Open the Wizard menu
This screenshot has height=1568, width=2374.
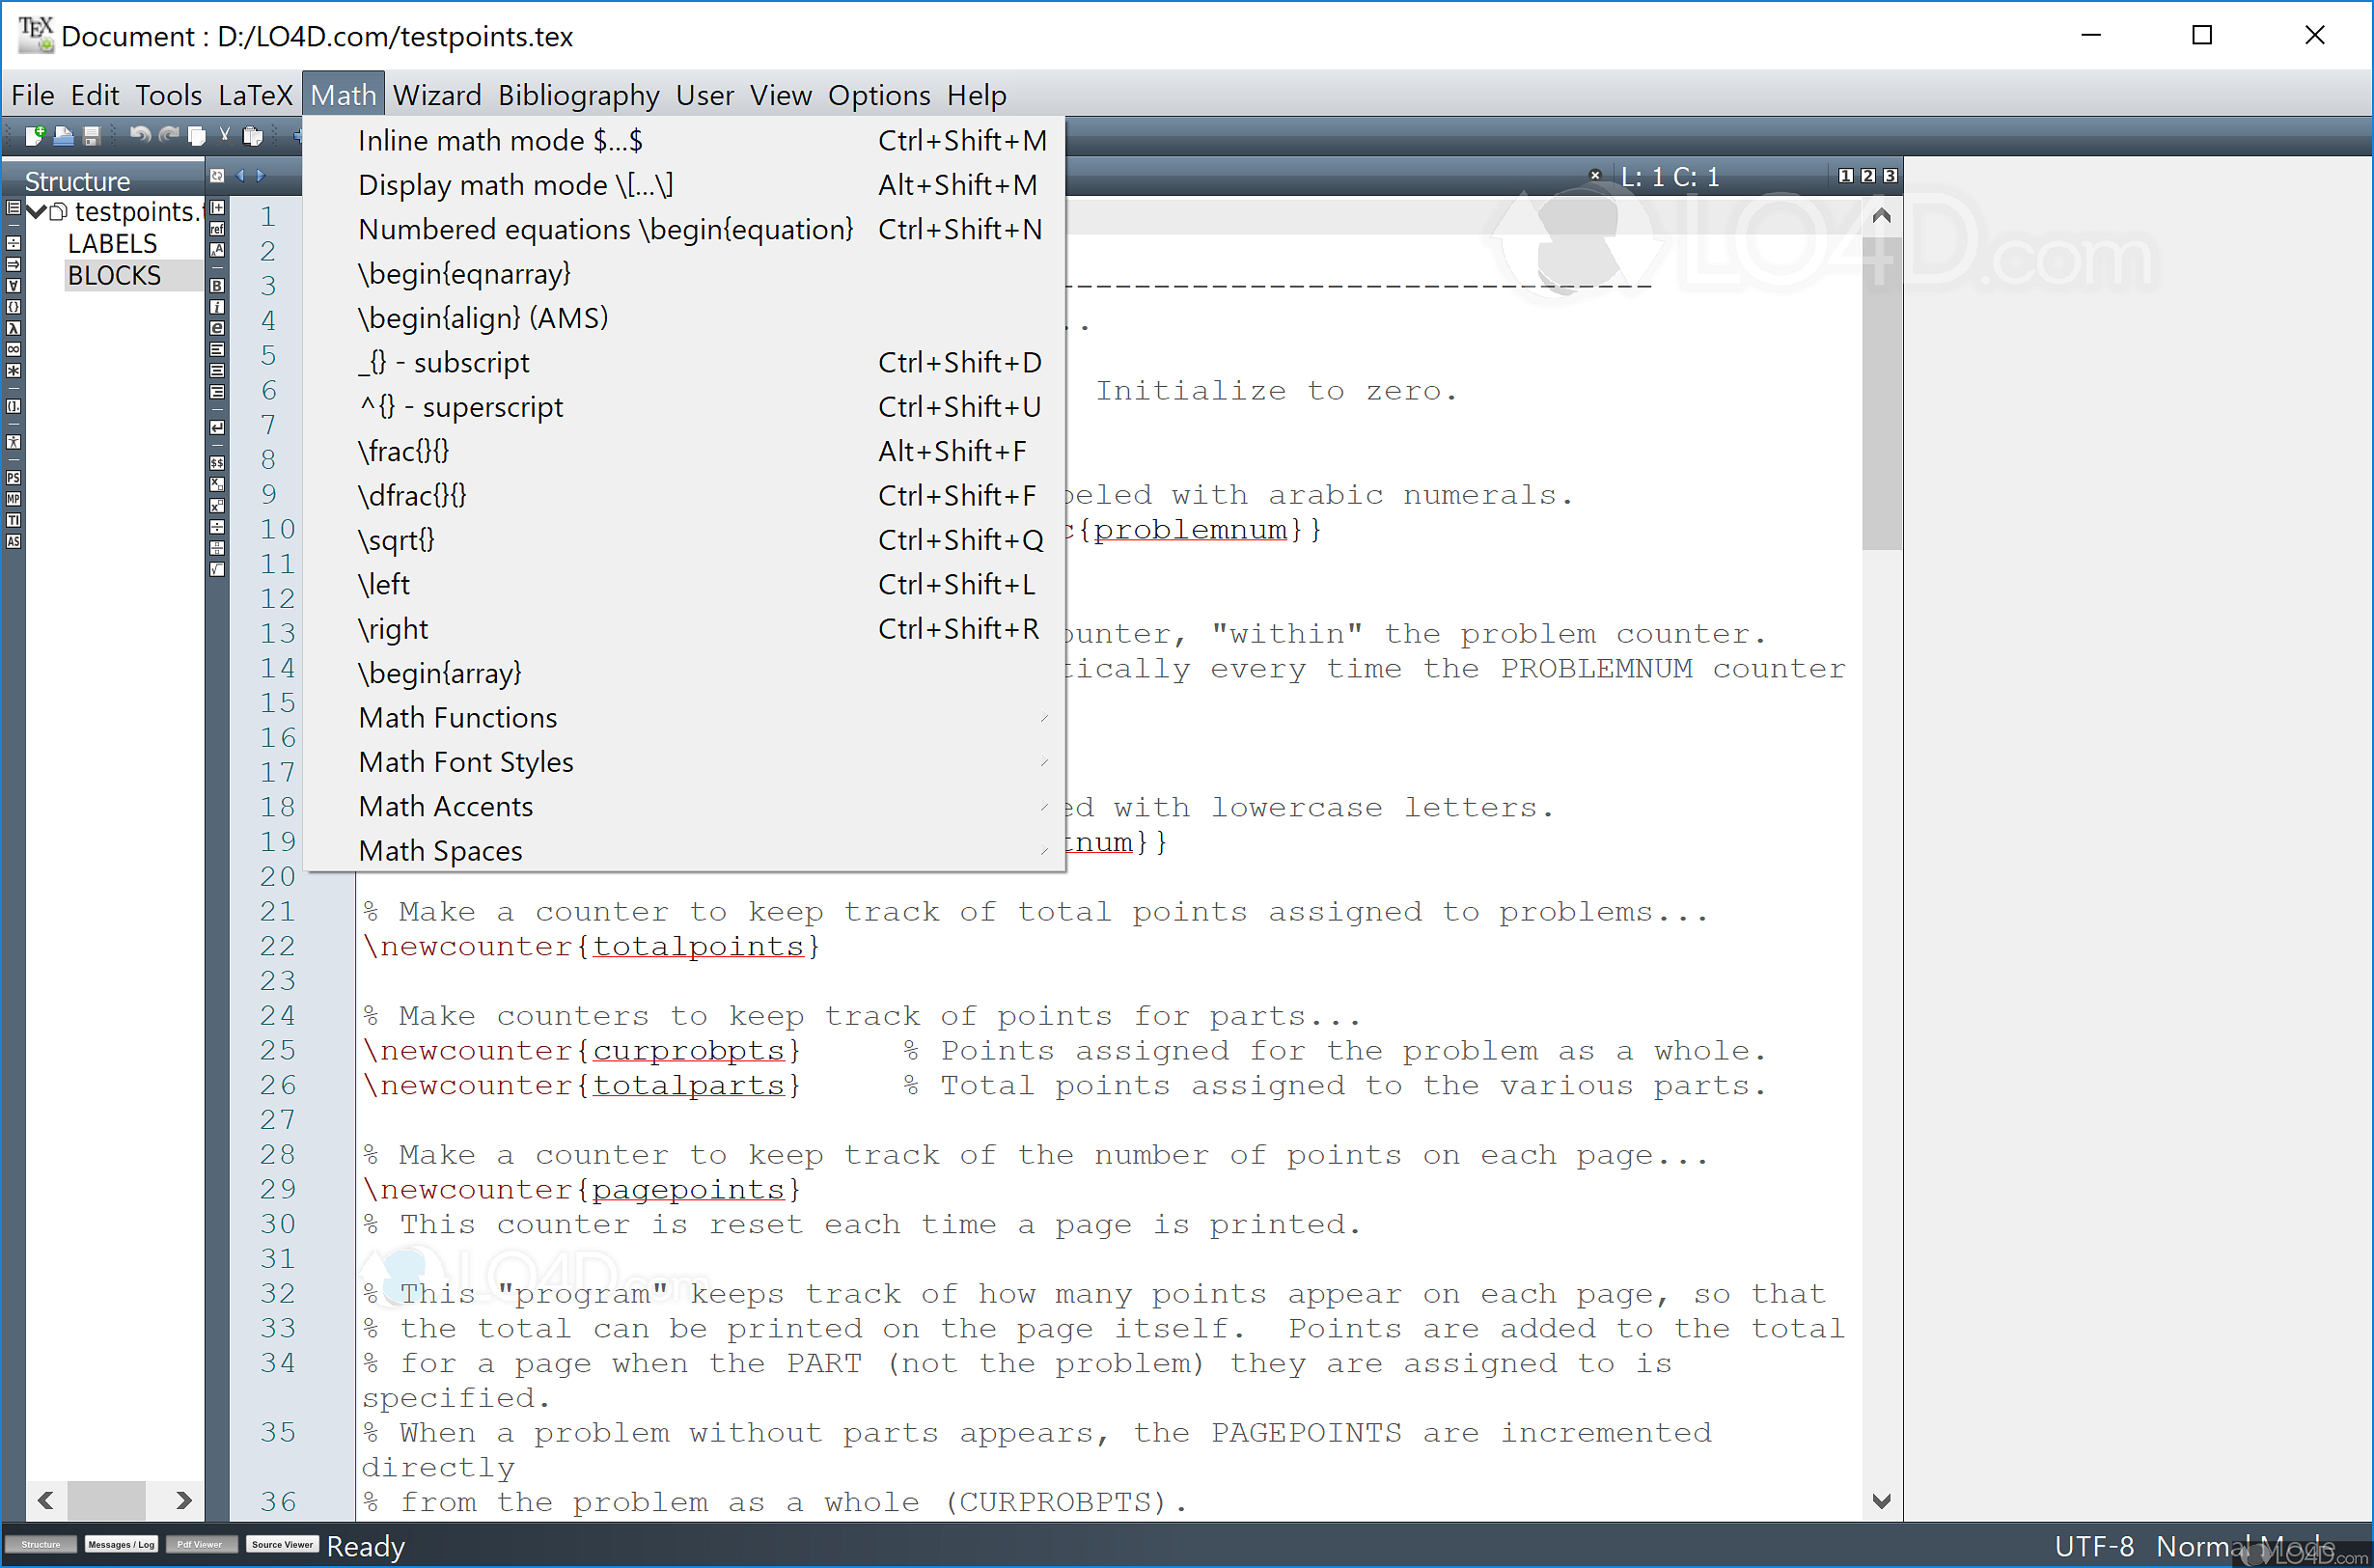coord(437,95)
